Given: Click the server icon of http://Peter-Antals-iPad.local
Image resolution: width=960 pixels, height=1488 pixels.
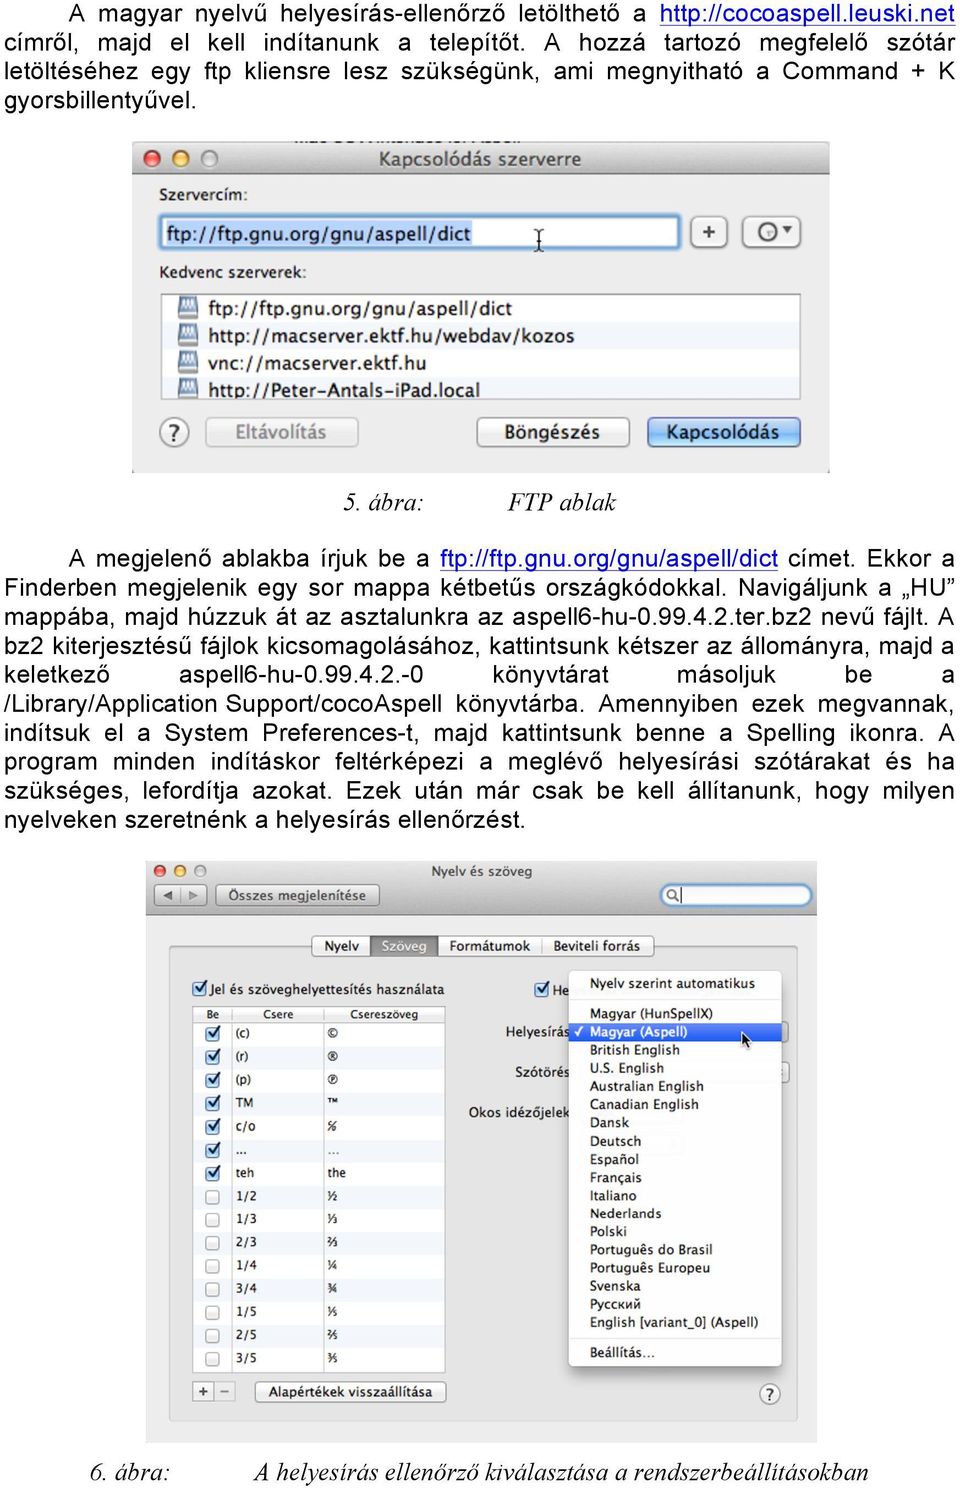Looking at the screenshot, I should pos(188,388).
